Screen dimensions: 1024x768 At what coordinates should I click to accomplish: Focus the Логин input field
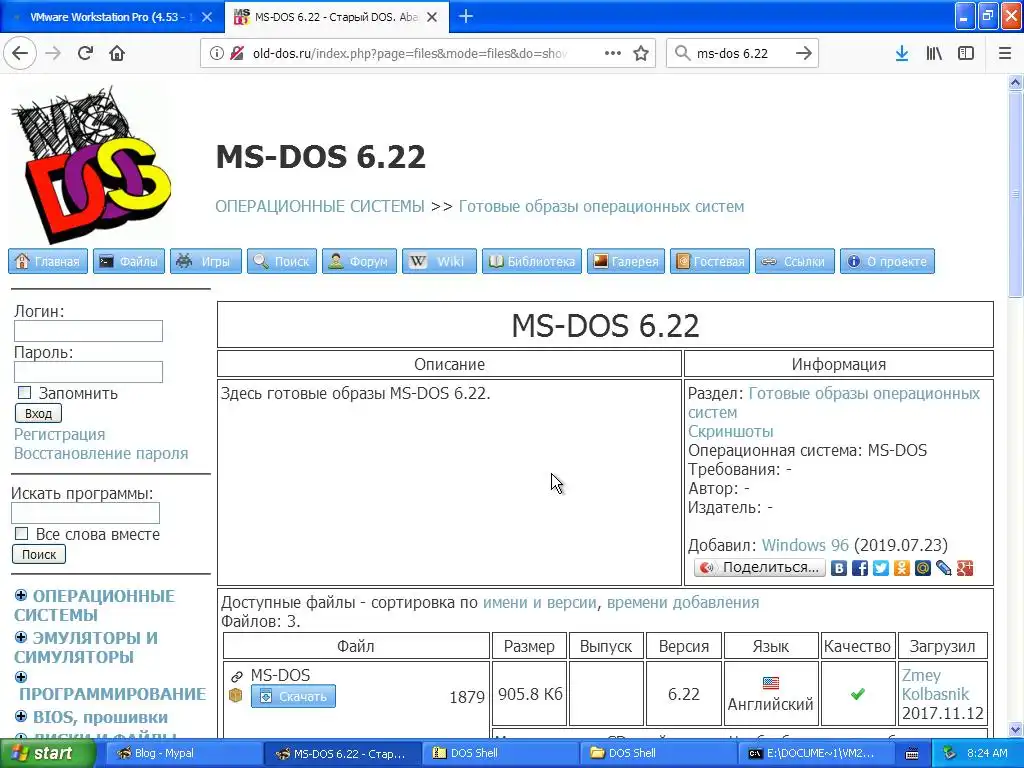(88, 330)
